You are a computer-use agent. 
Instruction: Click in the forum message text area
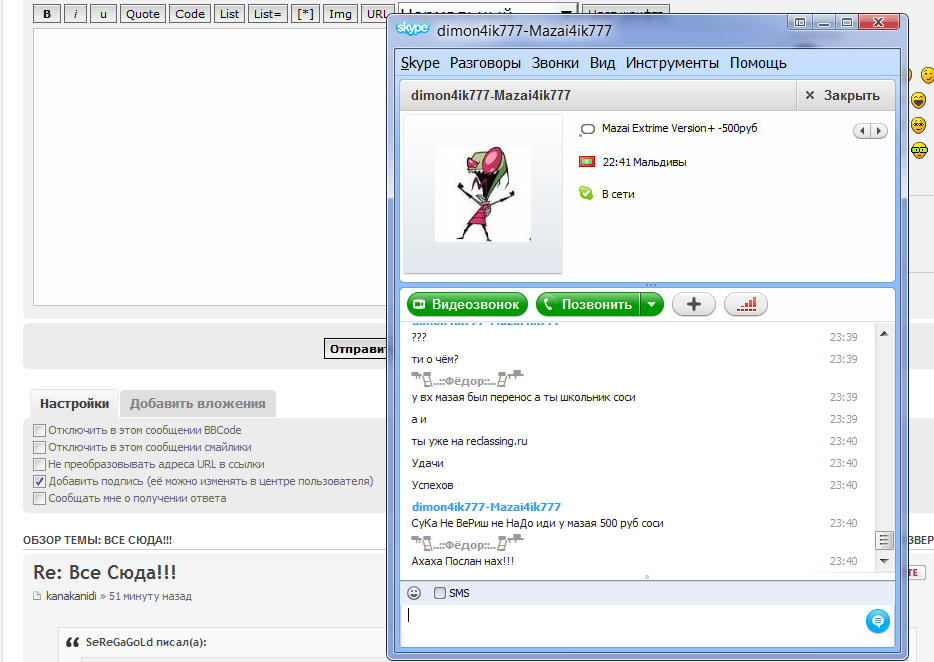(210, 167)
